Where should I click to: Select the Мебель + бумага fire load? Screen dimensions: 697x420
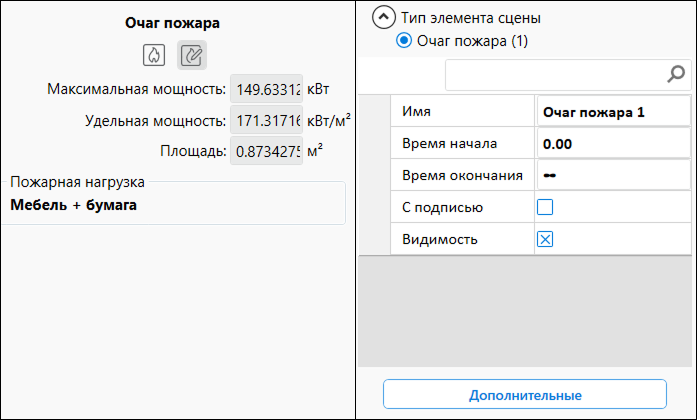73,205
